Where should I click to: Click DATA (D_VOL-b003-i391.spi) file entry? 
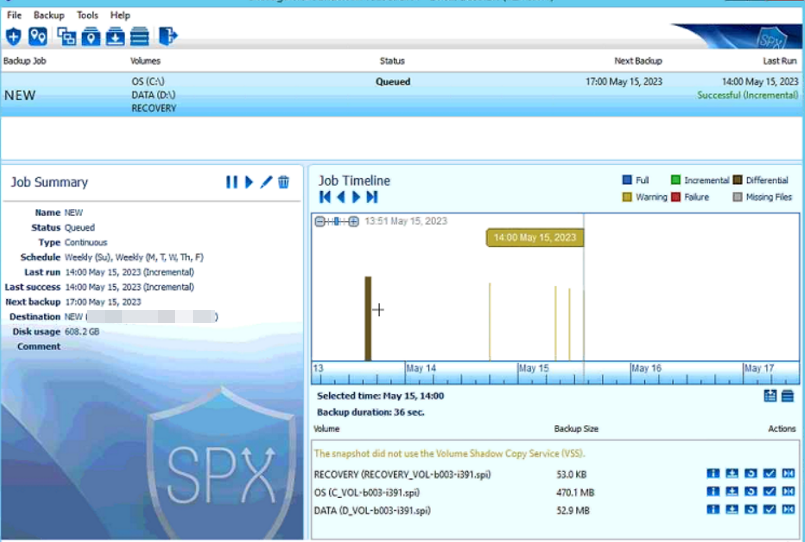click(372, 510)
